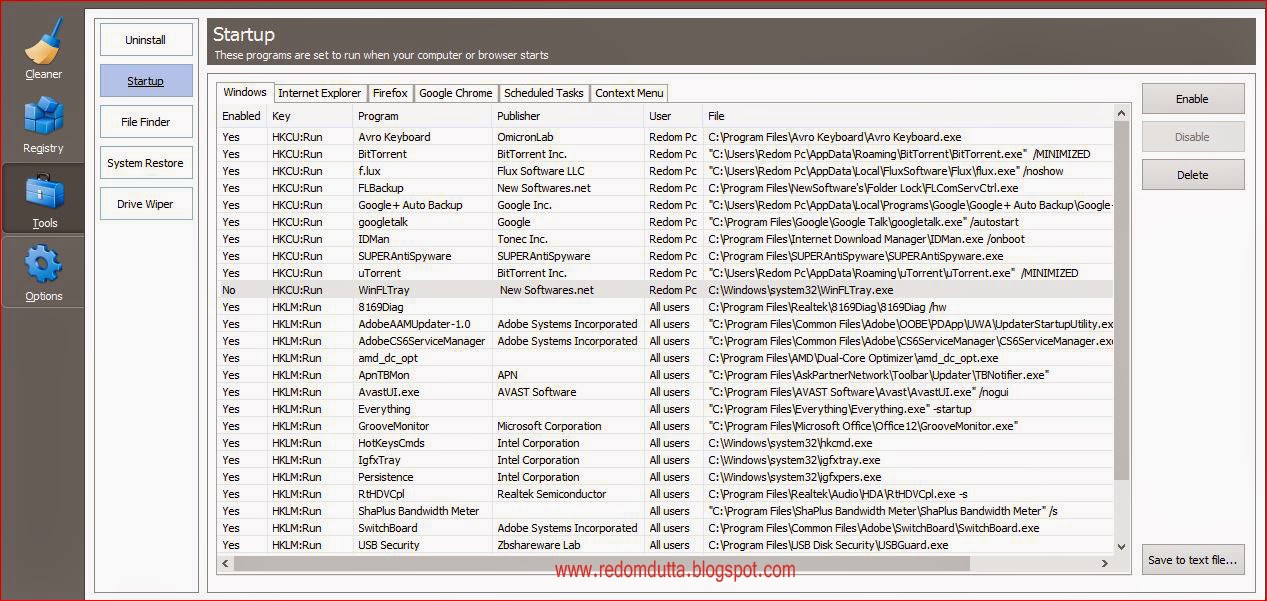Click the Microsoft Corporation publisher cell
Screen dimensions: 1267x601
(x=549, y=426)
